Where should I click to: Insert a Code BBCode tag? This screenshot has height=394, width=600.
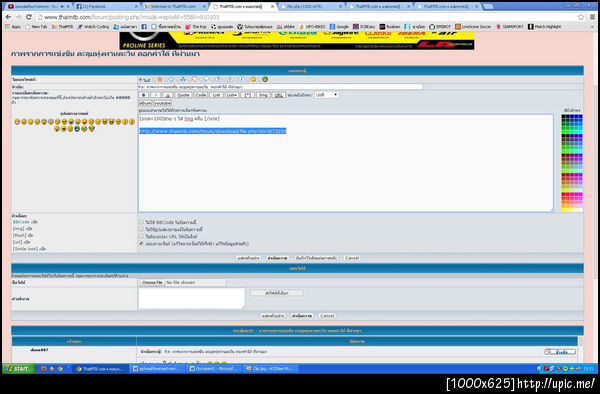[x=201, y=95]
